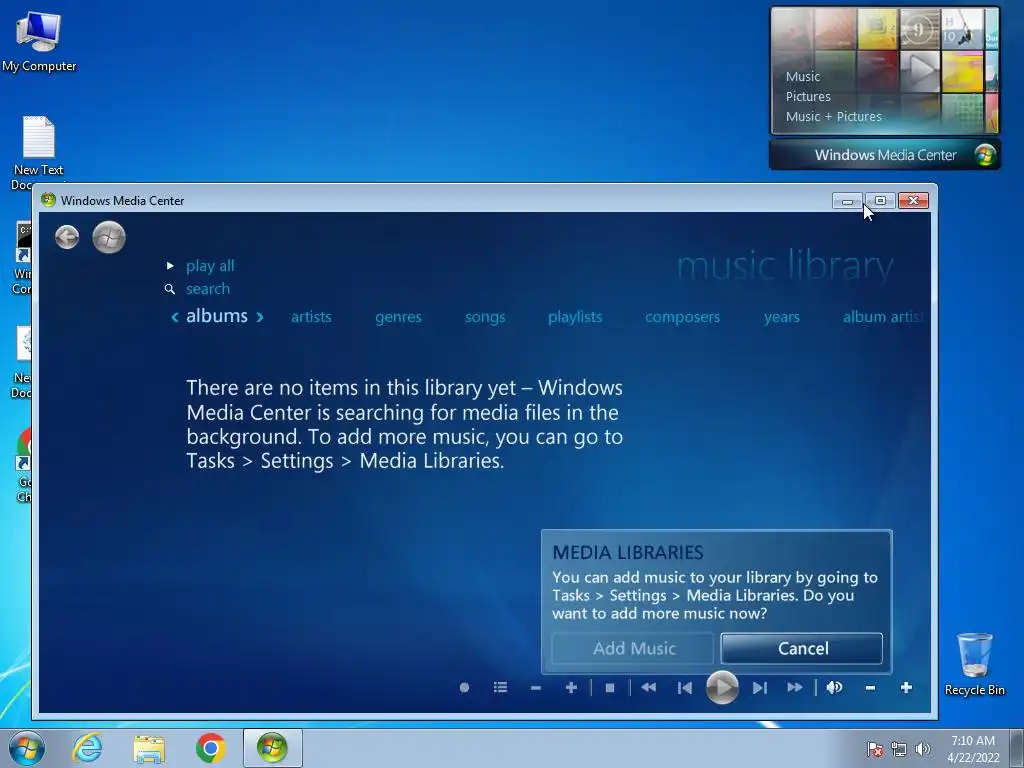
Task: Open the Recycle Bin
Action: pos(974,664)
